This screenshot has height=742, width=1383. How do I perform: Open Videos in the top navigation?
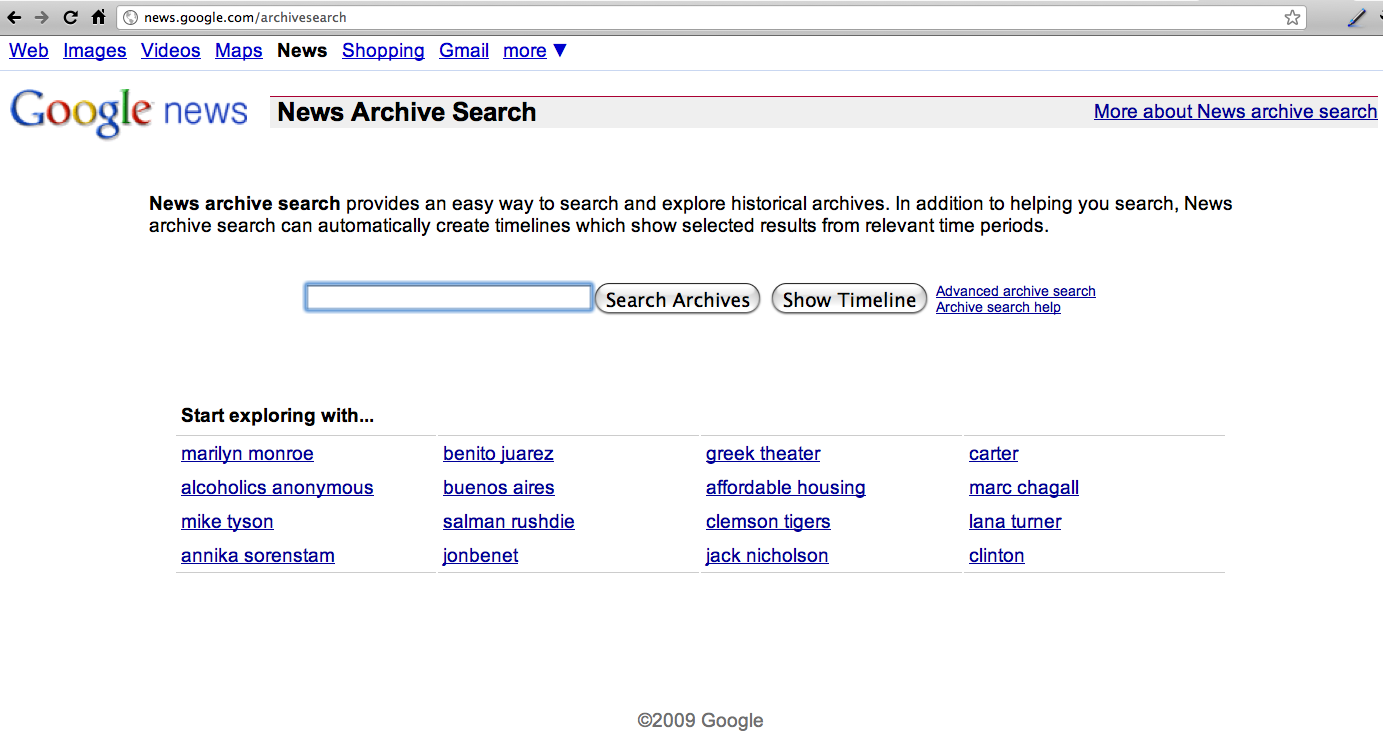click(170, 50)
